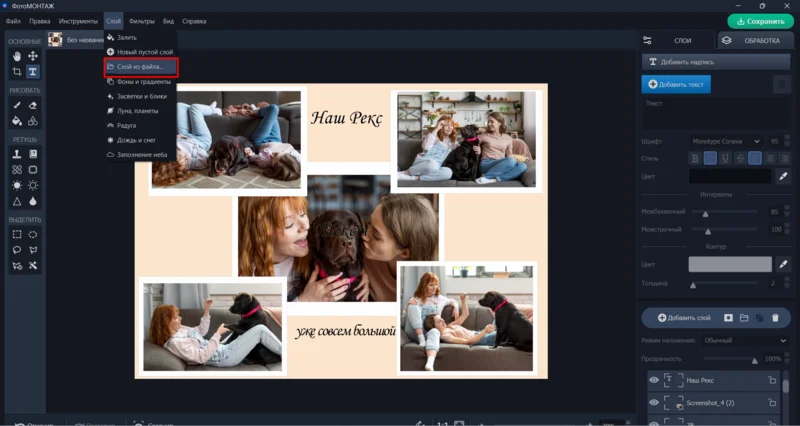Switch to the Обработка tab
The height and width of the screenshot is (426, 800).
point(758,40)
